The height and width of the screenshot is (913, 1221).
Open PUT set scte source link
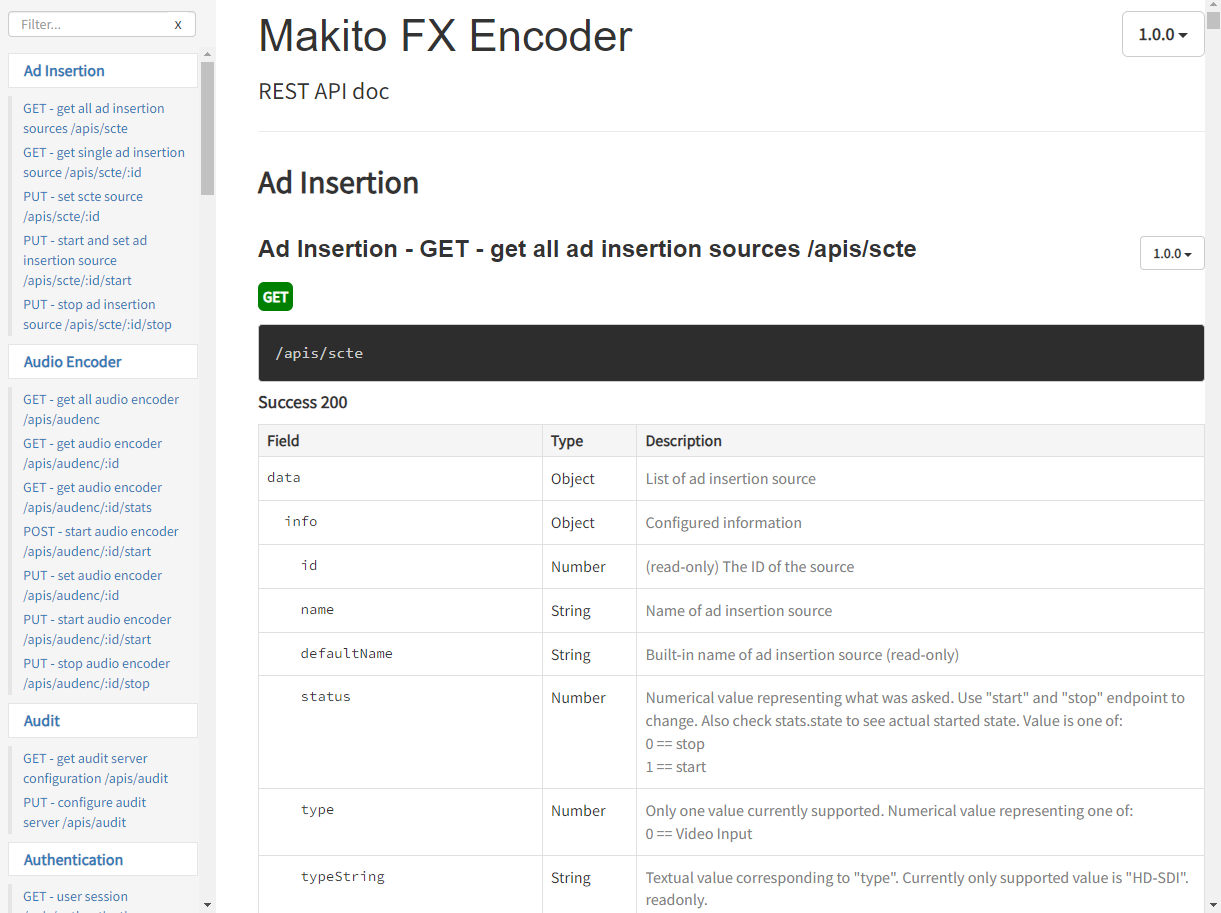point(83,206)
